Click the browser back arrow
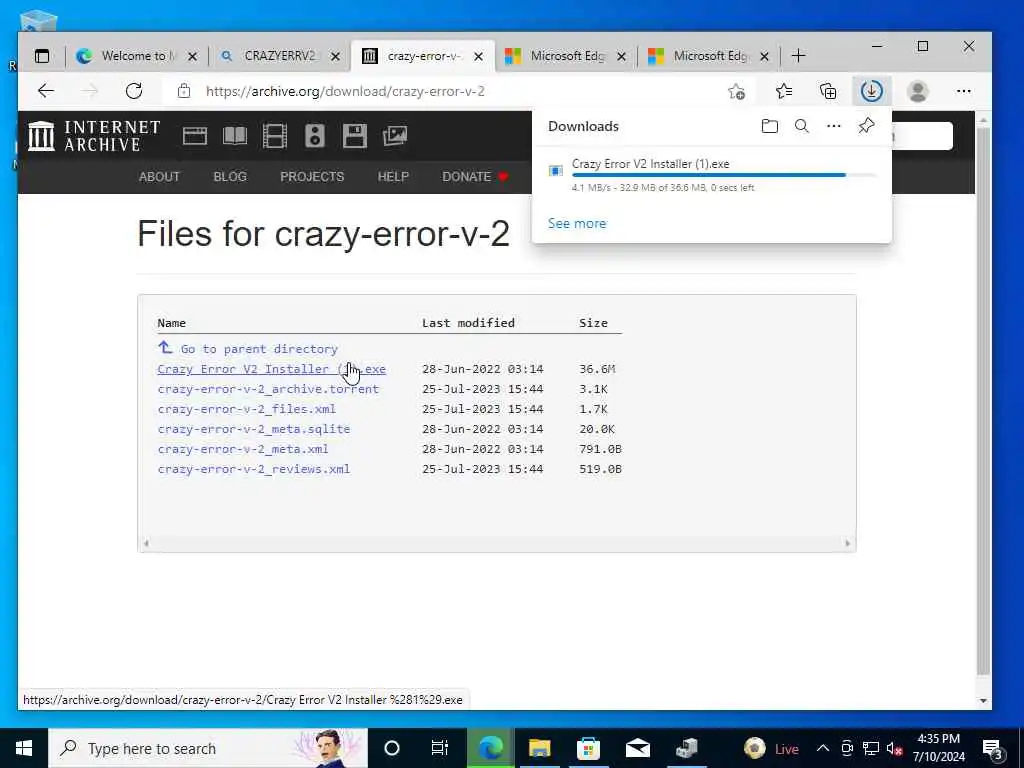1024x768 pixels. pos(46,91)
